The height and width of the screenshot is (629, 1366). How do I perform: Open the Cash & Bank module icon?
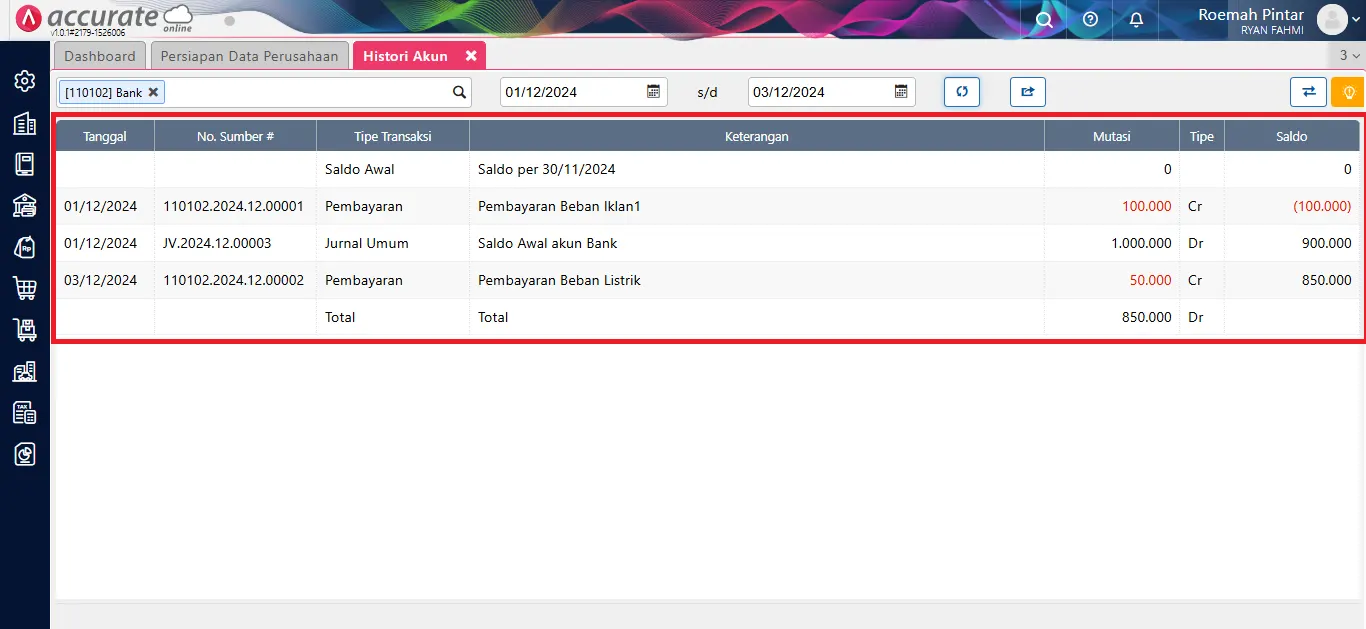pyautogui.click(x=25, y=205)
